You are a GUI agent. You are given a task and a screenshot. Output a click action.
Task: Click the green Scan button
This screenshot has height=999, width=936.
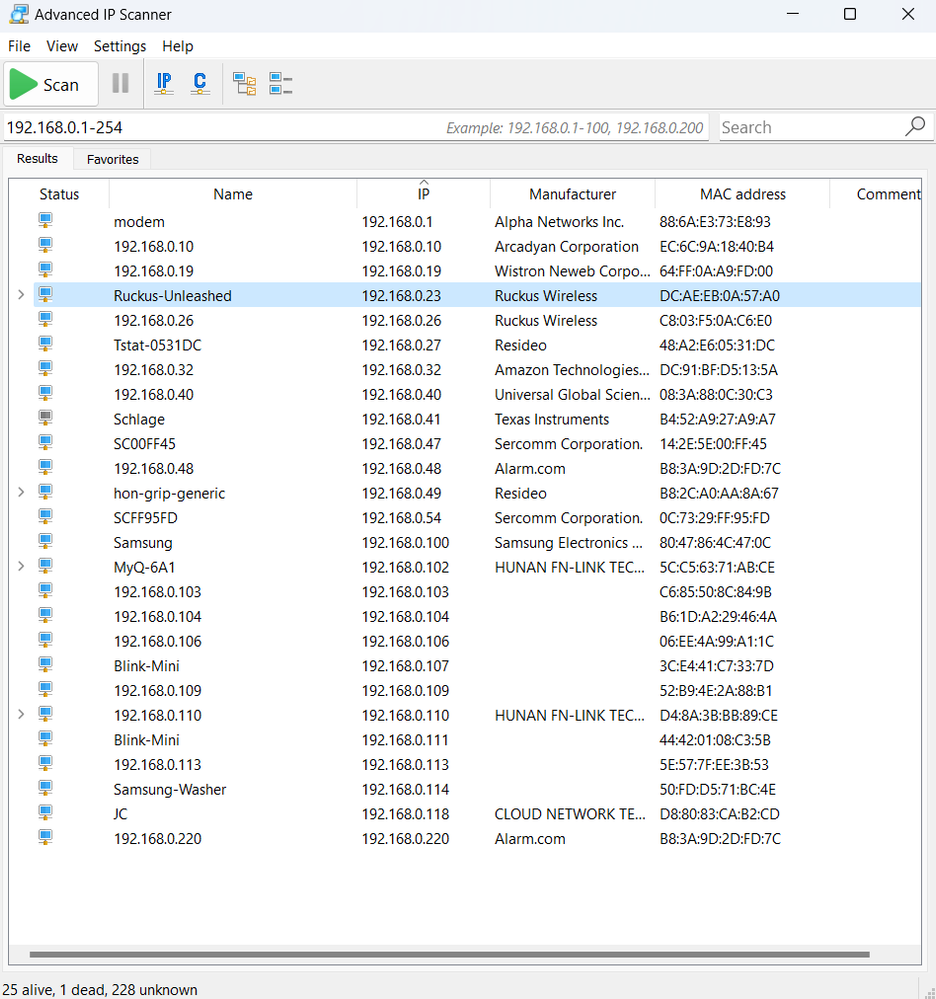click(x=51, y=85)
